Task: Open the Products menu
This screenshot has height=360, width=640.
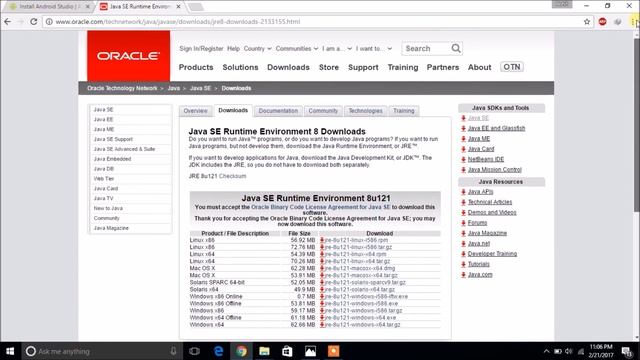Action: (196, 67)
